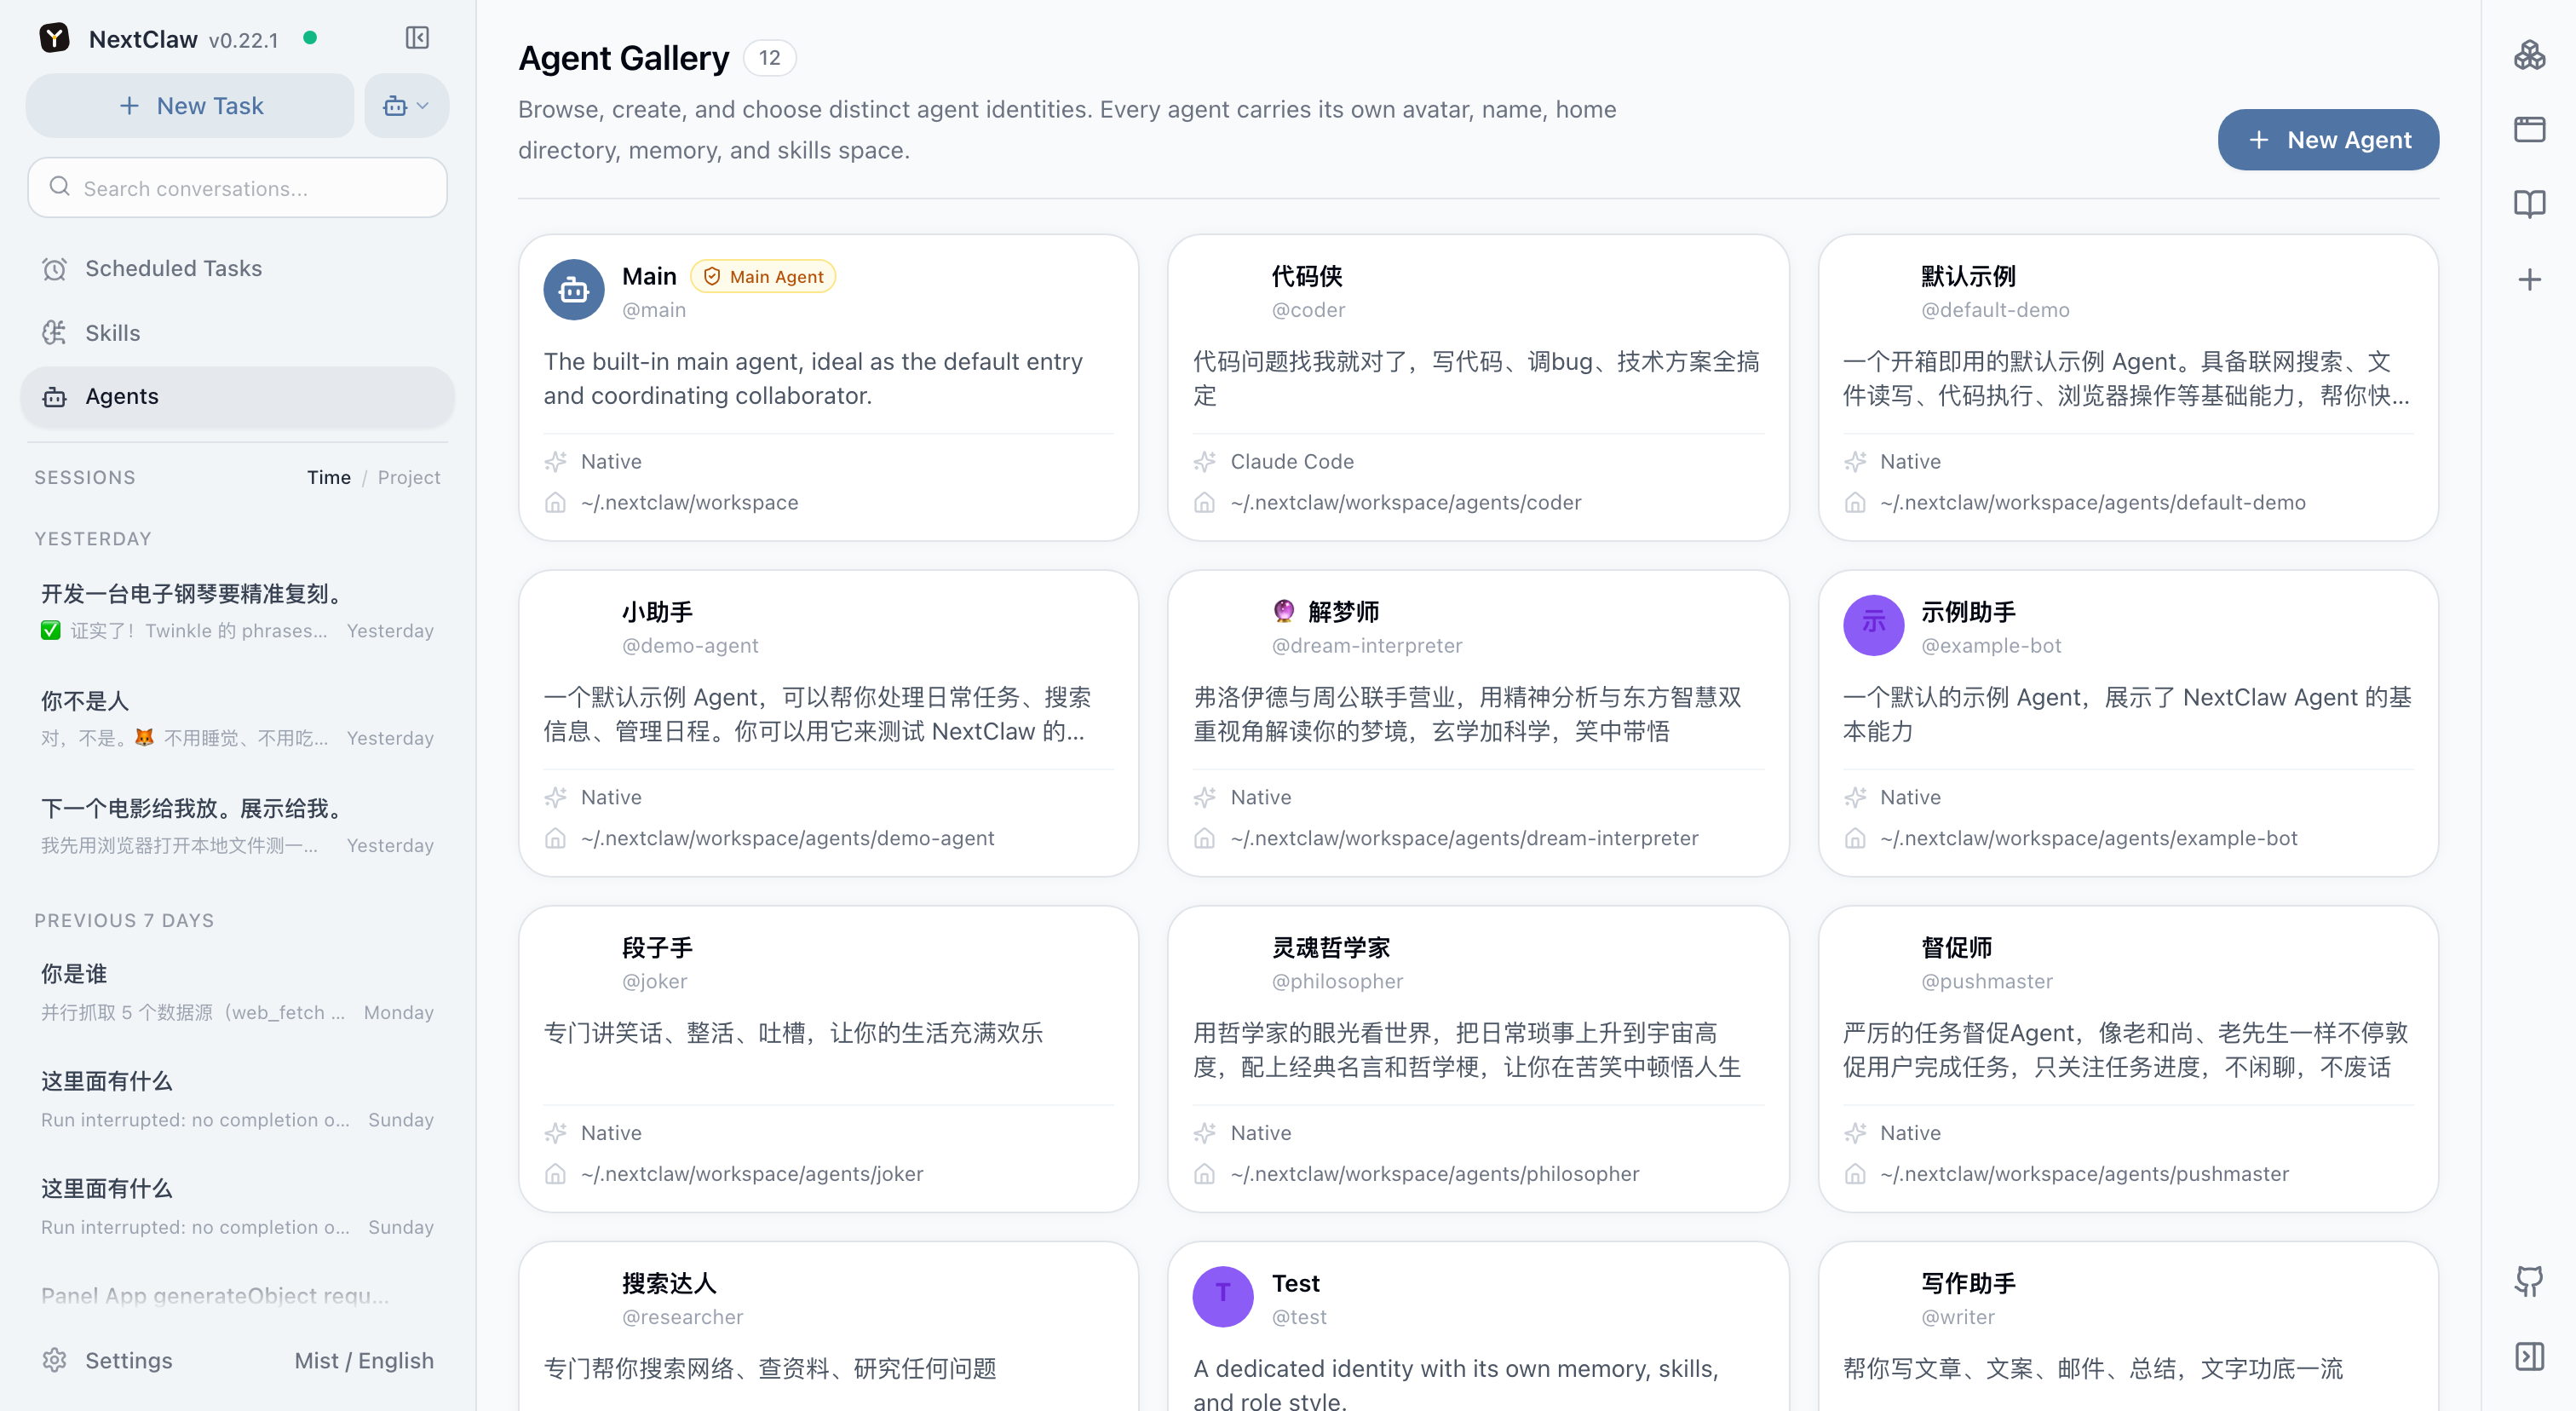2576x1411 pixels.
Task: Open the 段子手 agent card
Action: pos(828,1059)
